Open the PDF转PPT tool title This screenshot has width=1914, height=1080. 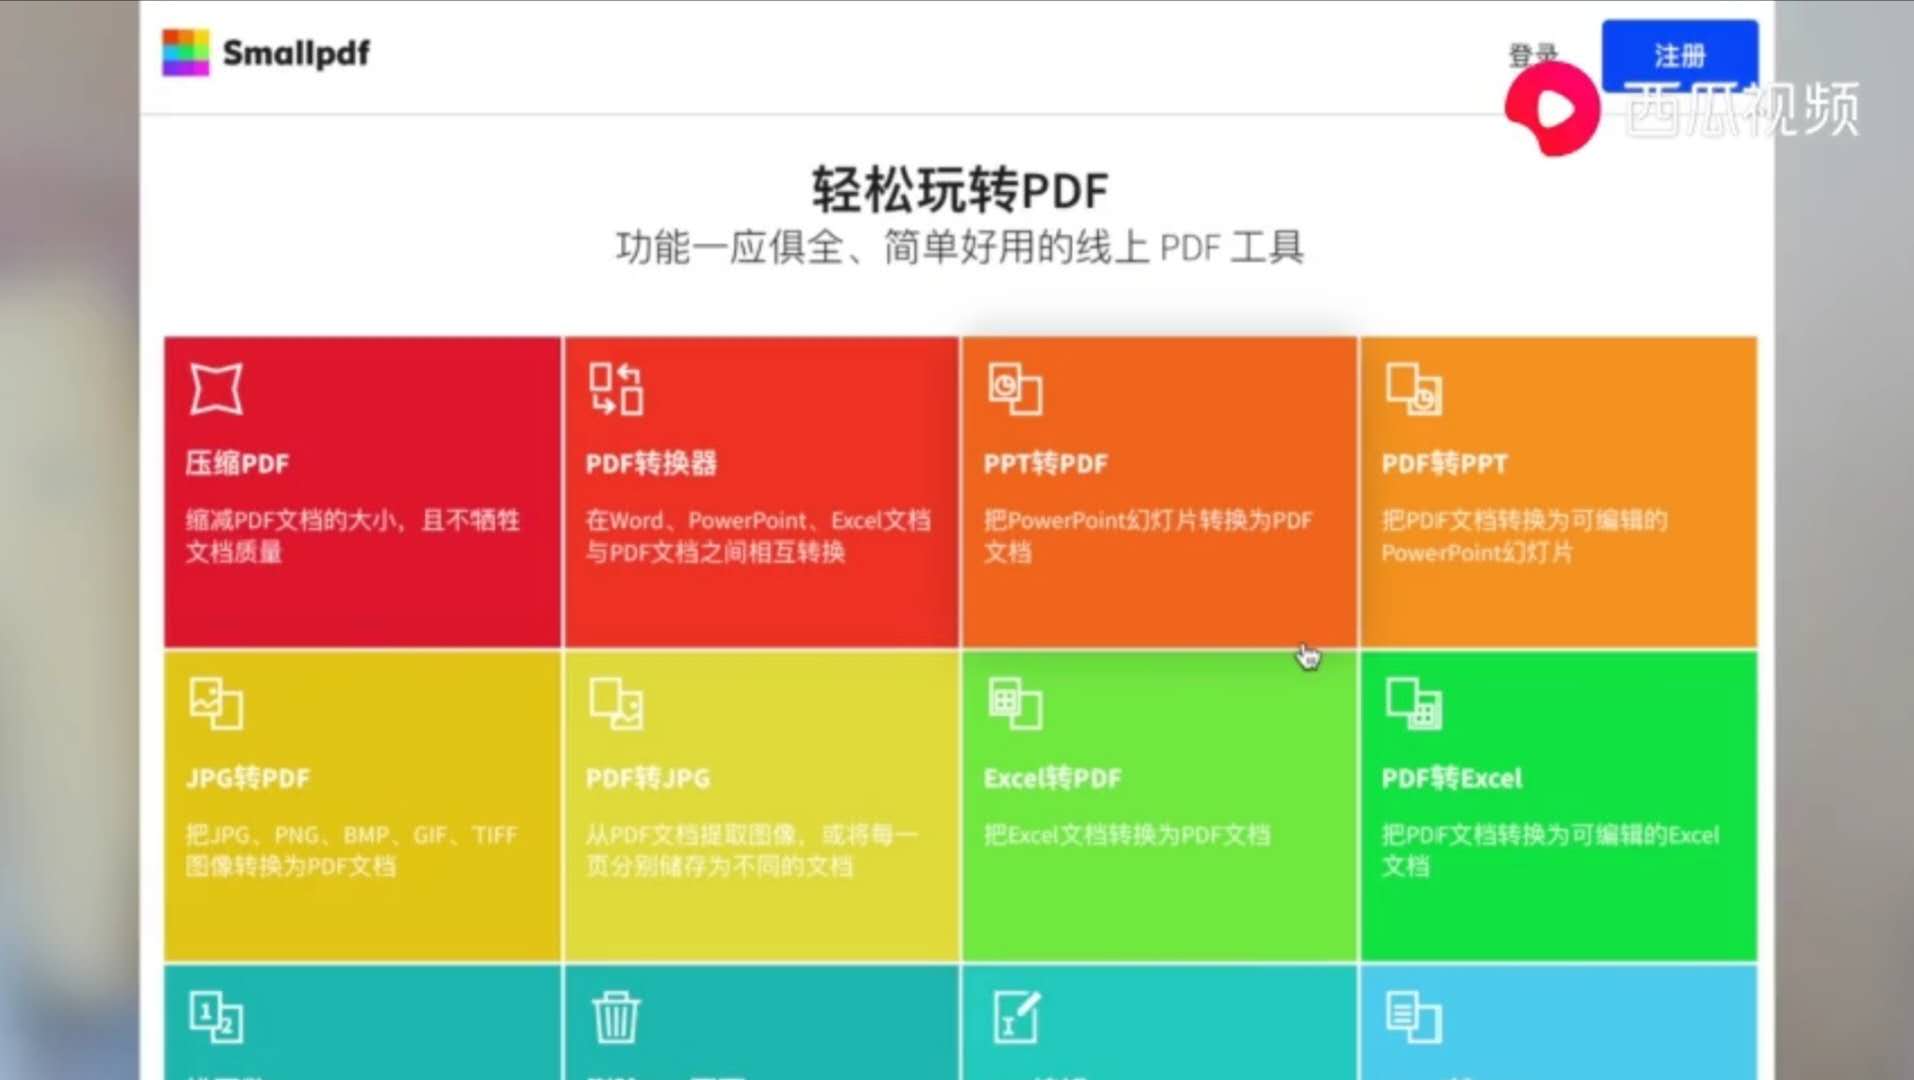(1444, 463)
